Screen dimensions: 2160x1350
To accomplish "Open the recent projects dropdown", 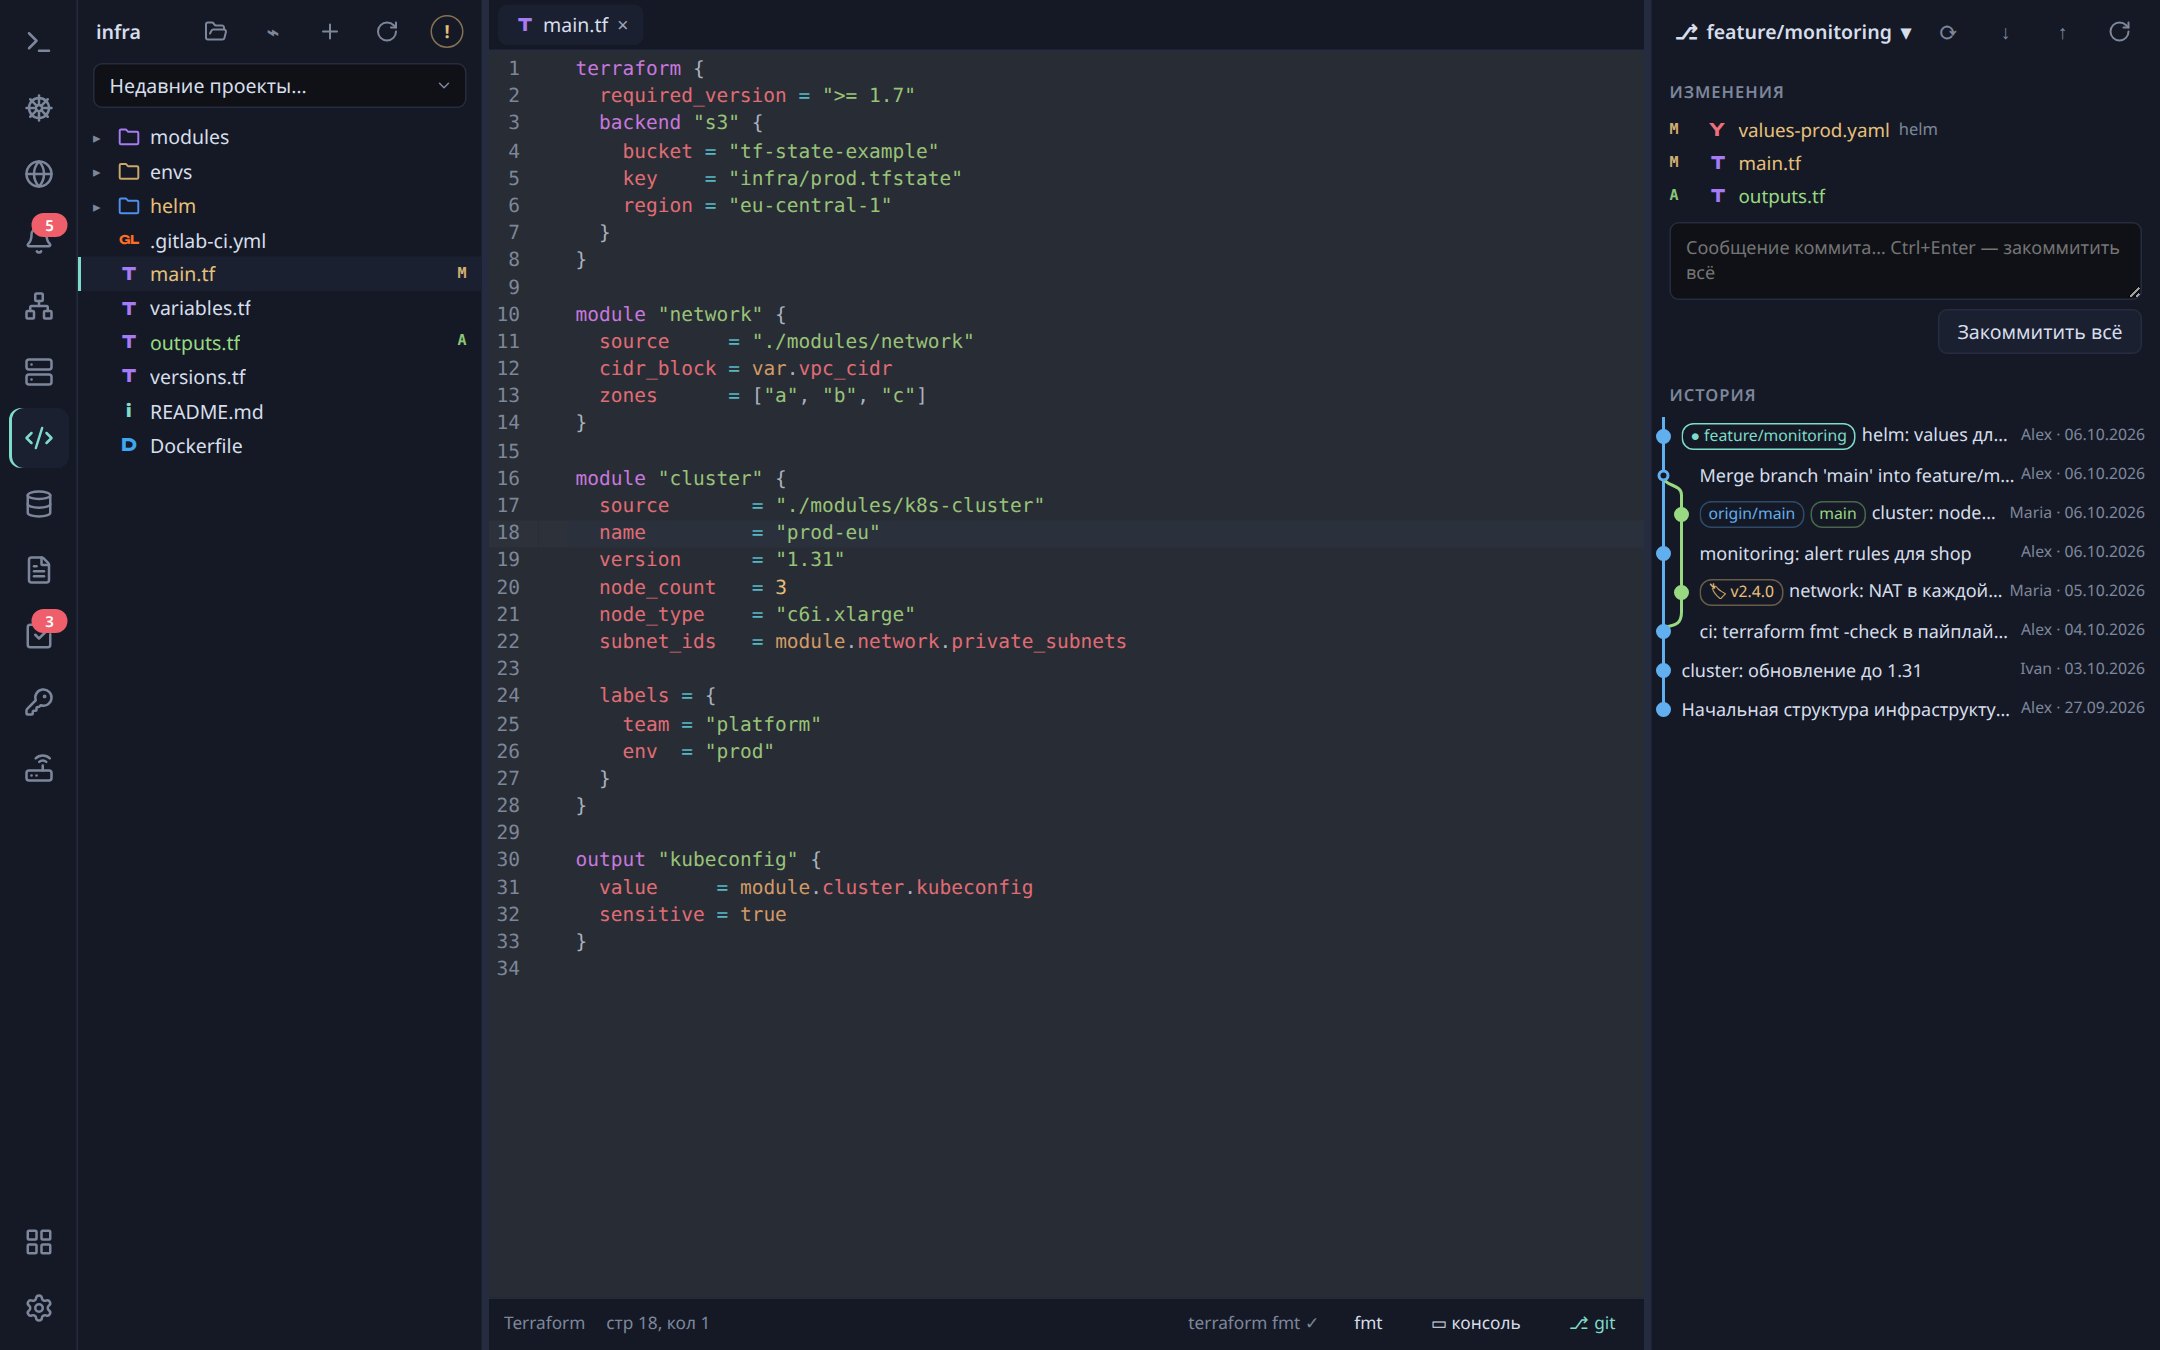I will point(279,86).
